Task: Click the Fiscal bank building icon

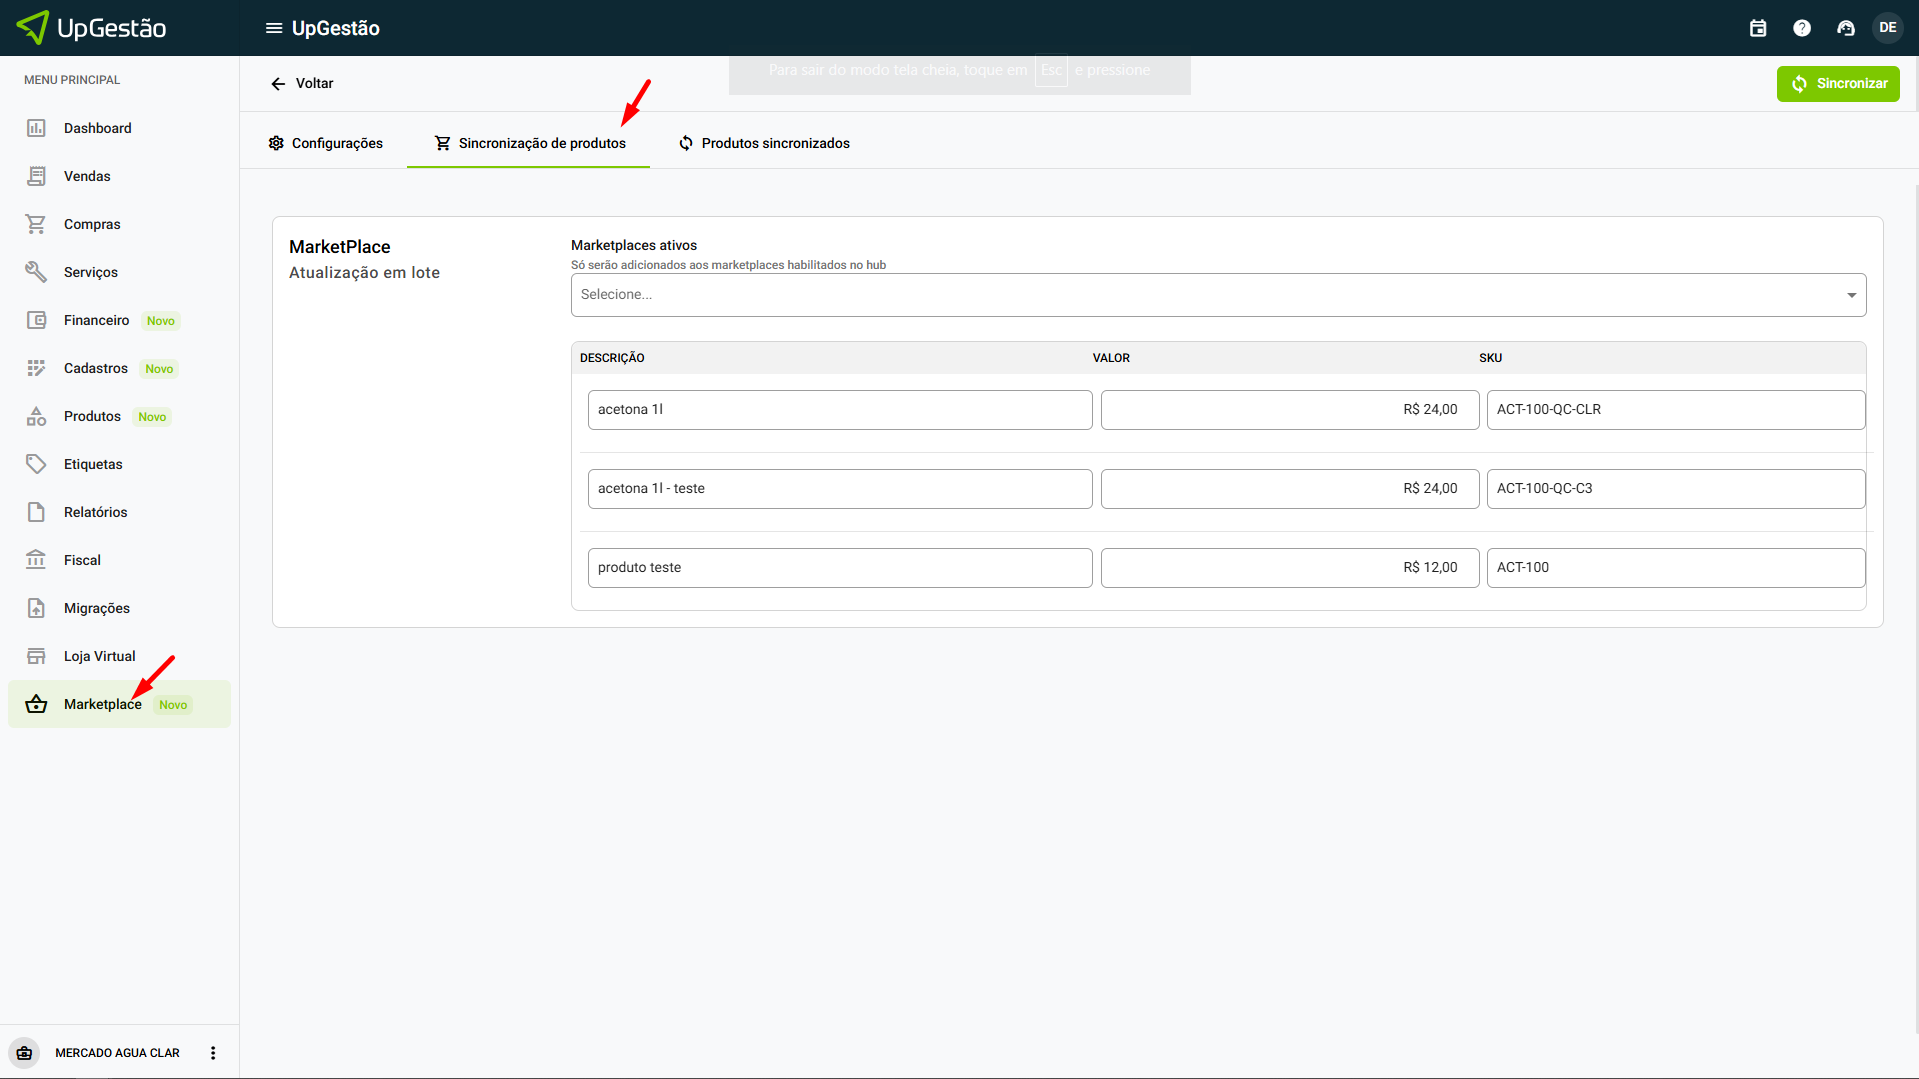Action: tap(36, 560)
